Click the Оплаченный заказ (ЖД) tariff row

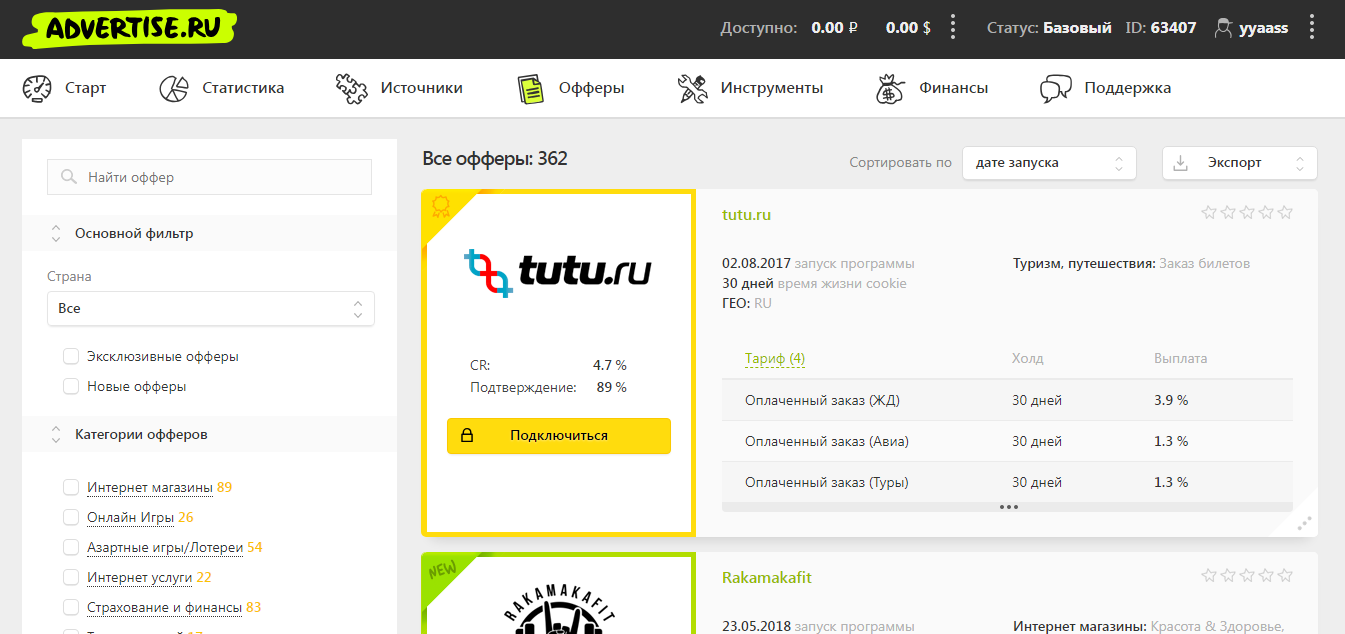click(1007, 400)
